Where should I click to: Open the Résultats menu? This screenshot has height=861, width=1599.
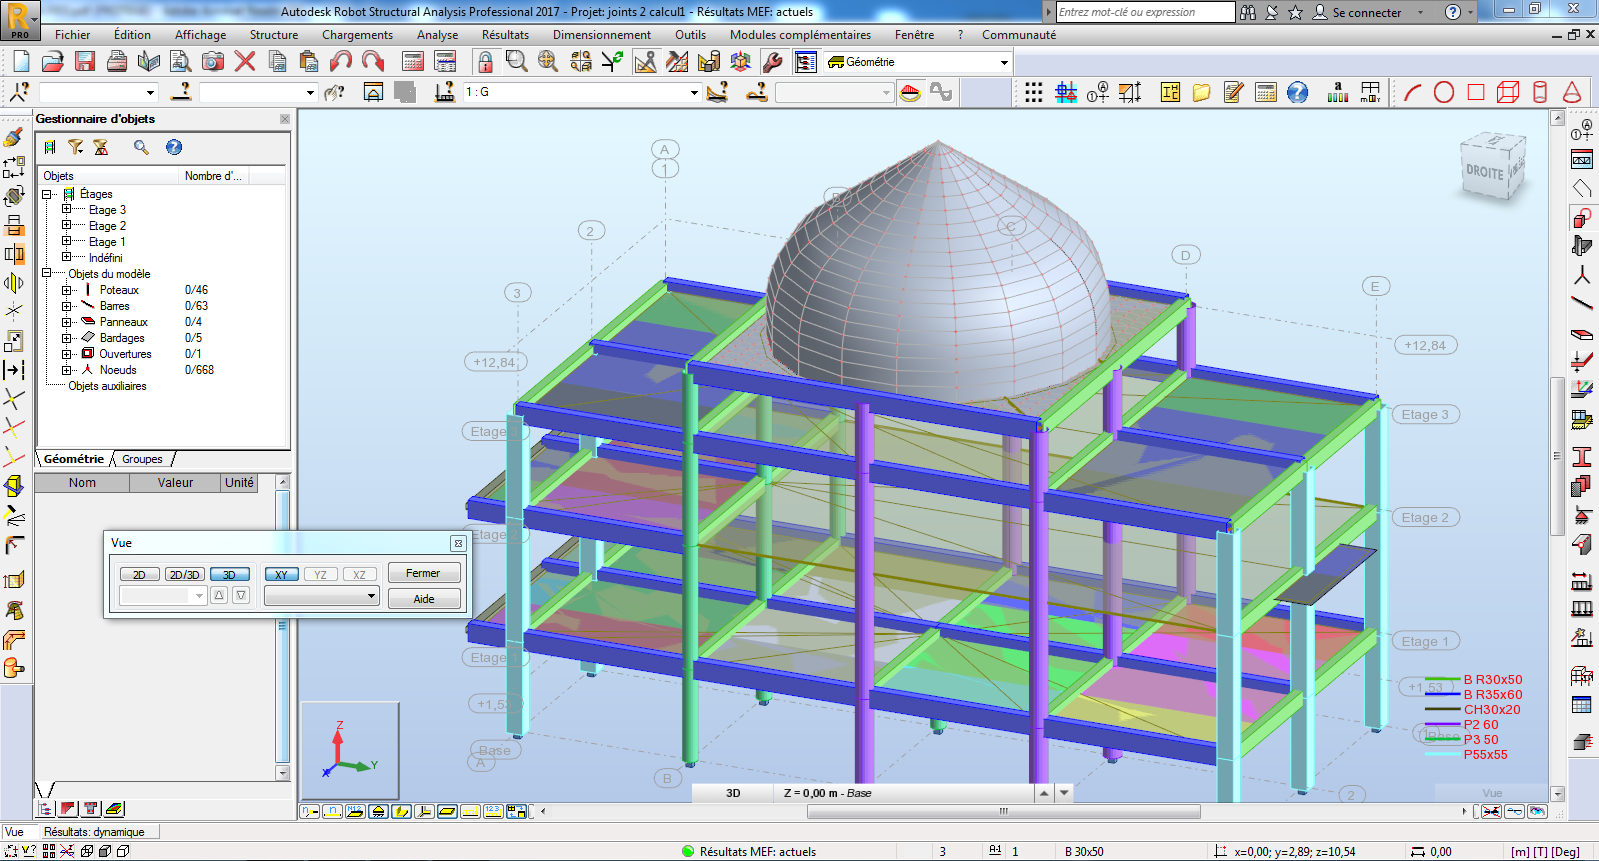(x=505, y=35)
